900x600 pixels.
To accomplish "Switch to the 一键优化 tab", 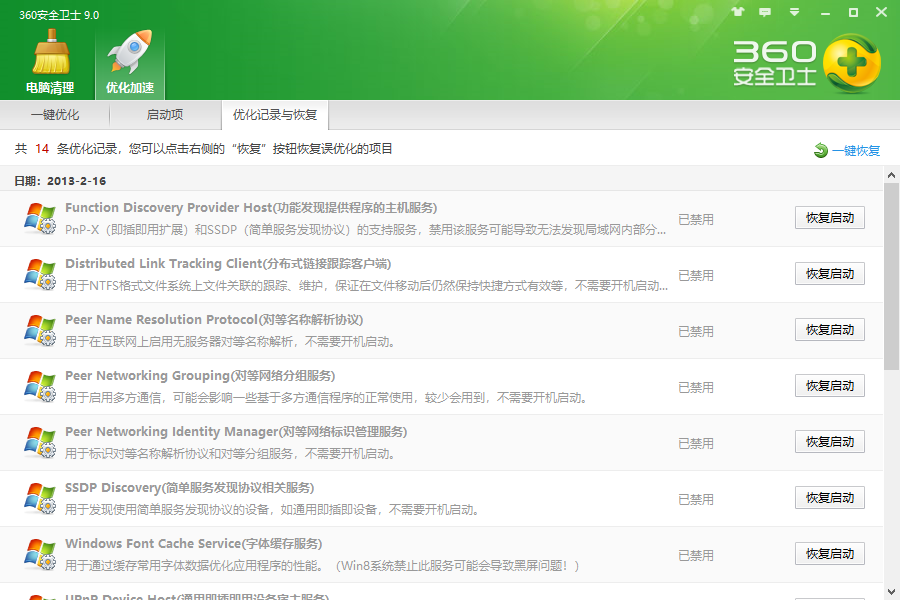I will click(x=55, y=115).
